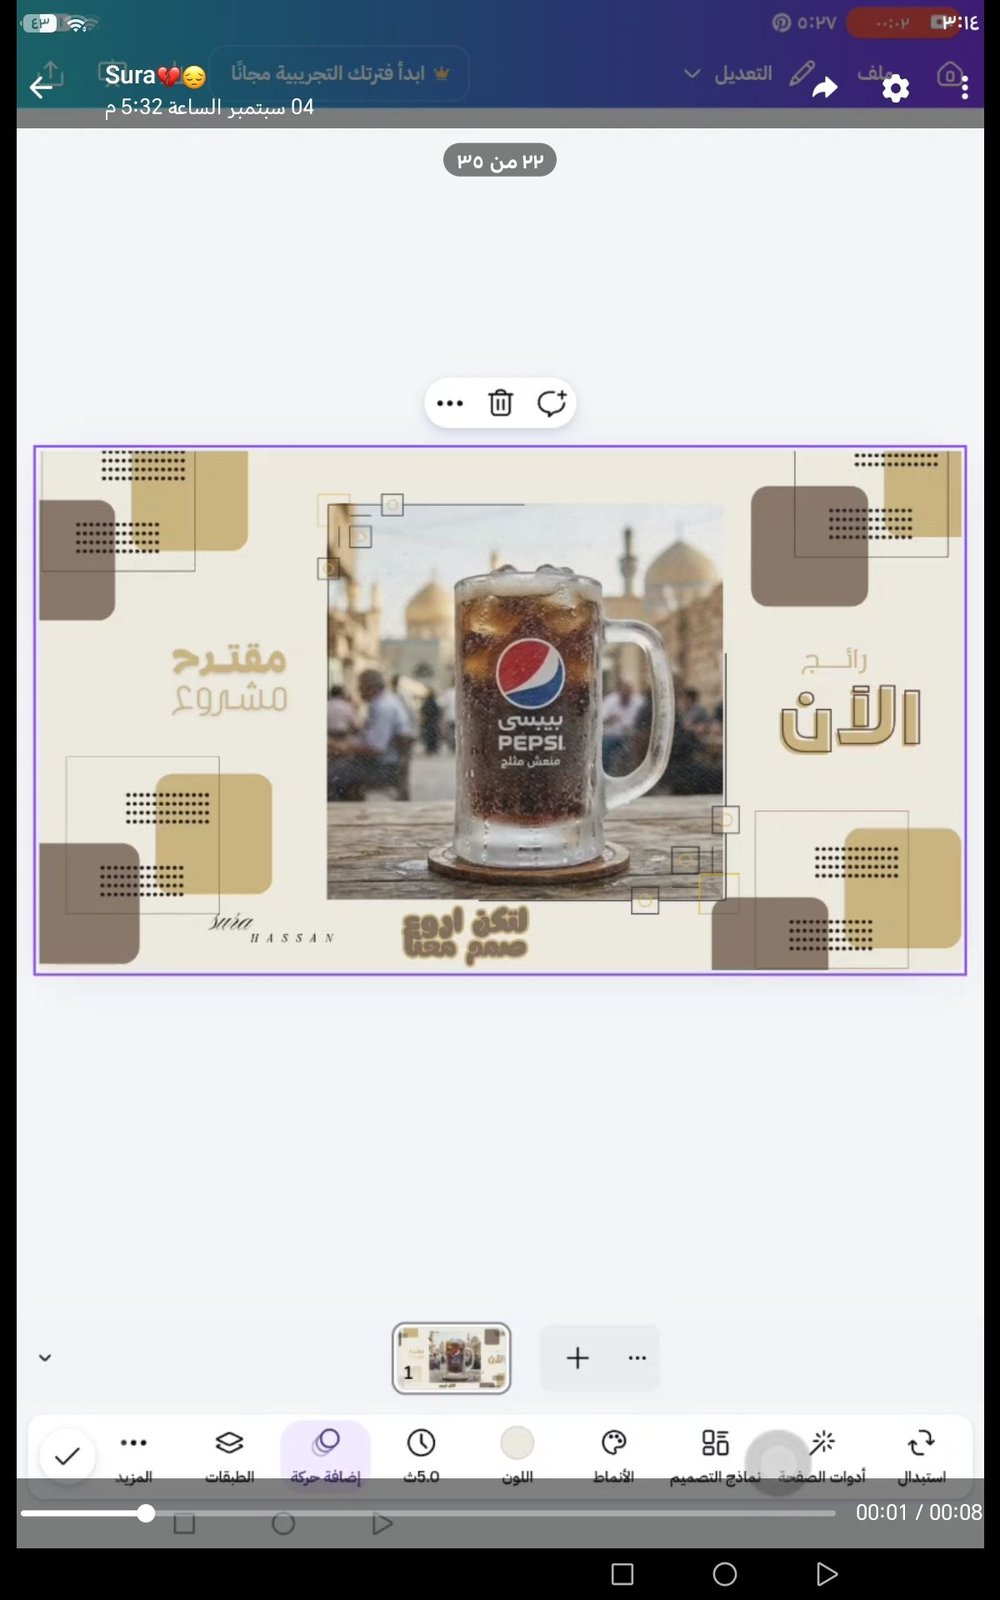The width and height of the screenshot is (1000, 1600).
Task: Tap Android recent apps square button
Action: pos(622,1574)
